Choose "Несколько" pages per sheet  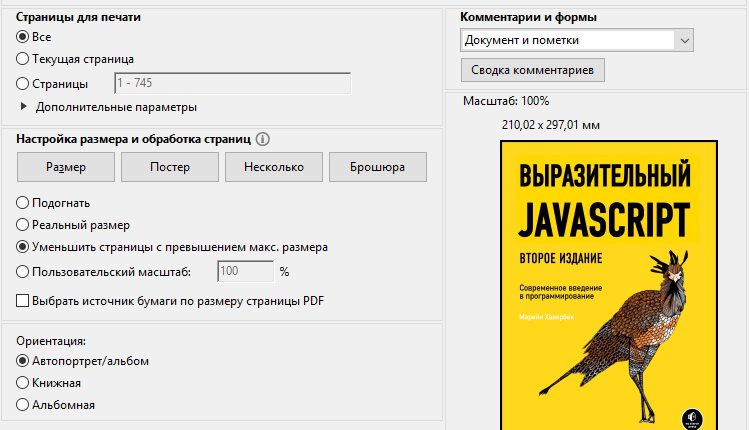pos(274,167)
